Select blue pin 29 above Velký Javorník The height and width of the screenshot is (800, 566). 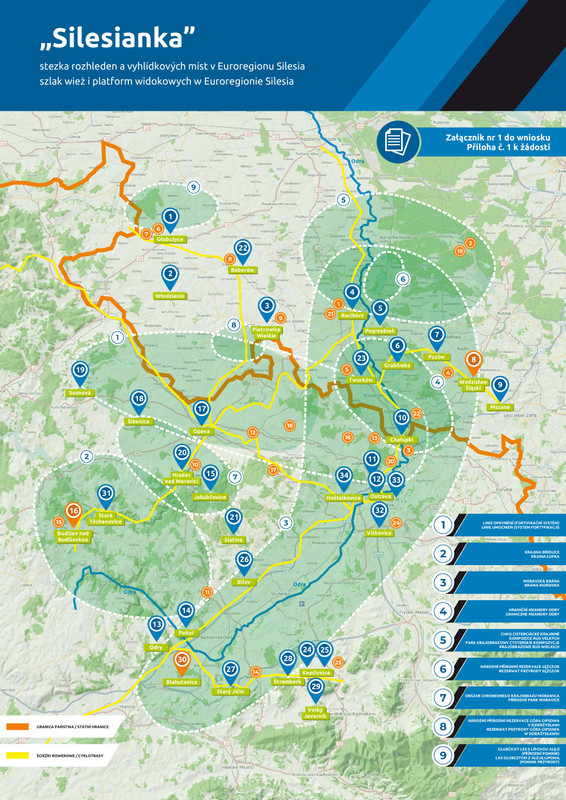[x=316, y=690]
